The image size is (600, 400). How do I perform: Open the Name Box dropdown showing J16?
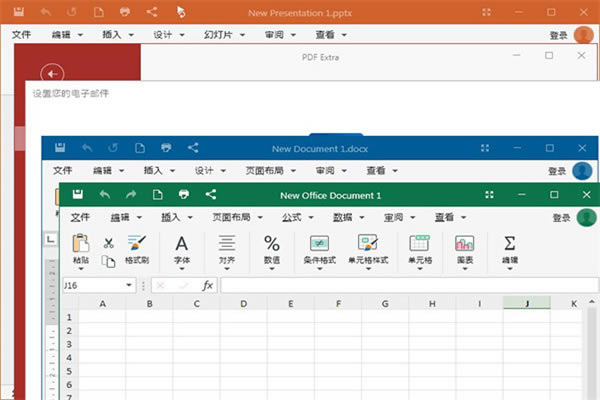[130, 285]
